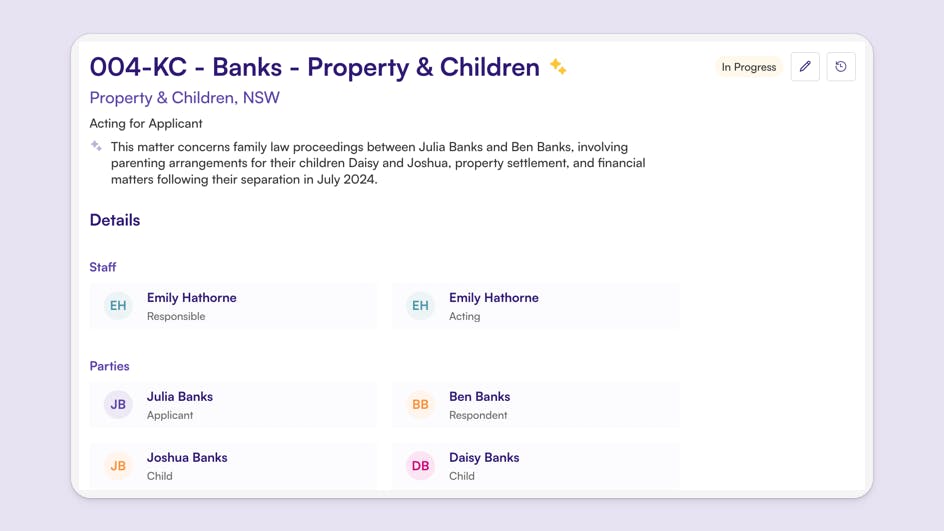Click the yellow AI sparkle beside title
This screenshot has height=531, width=944.
[x=558, y=67]
